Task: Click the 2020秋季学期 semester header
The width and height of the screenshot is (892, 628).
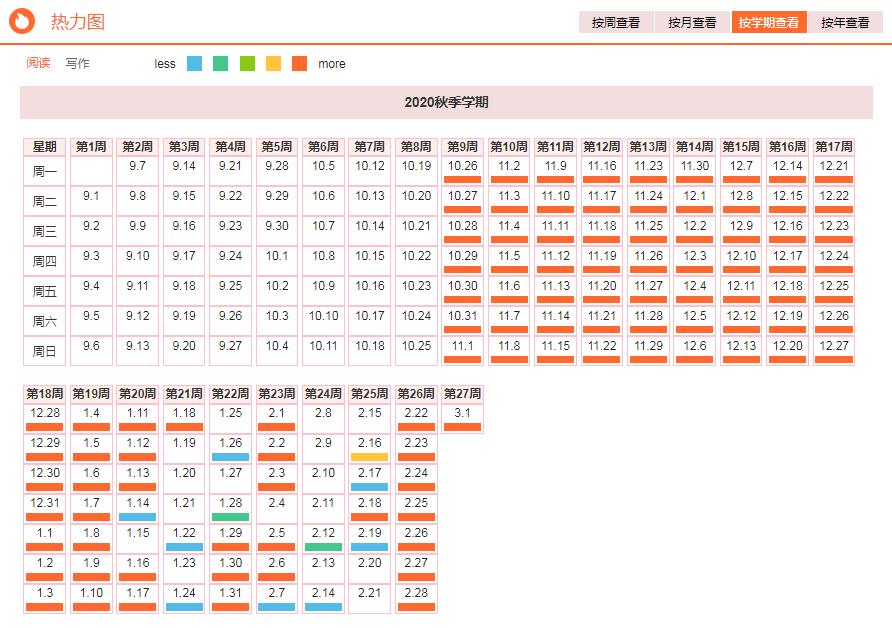Action: pyautogui.click(x=446, y=102)
